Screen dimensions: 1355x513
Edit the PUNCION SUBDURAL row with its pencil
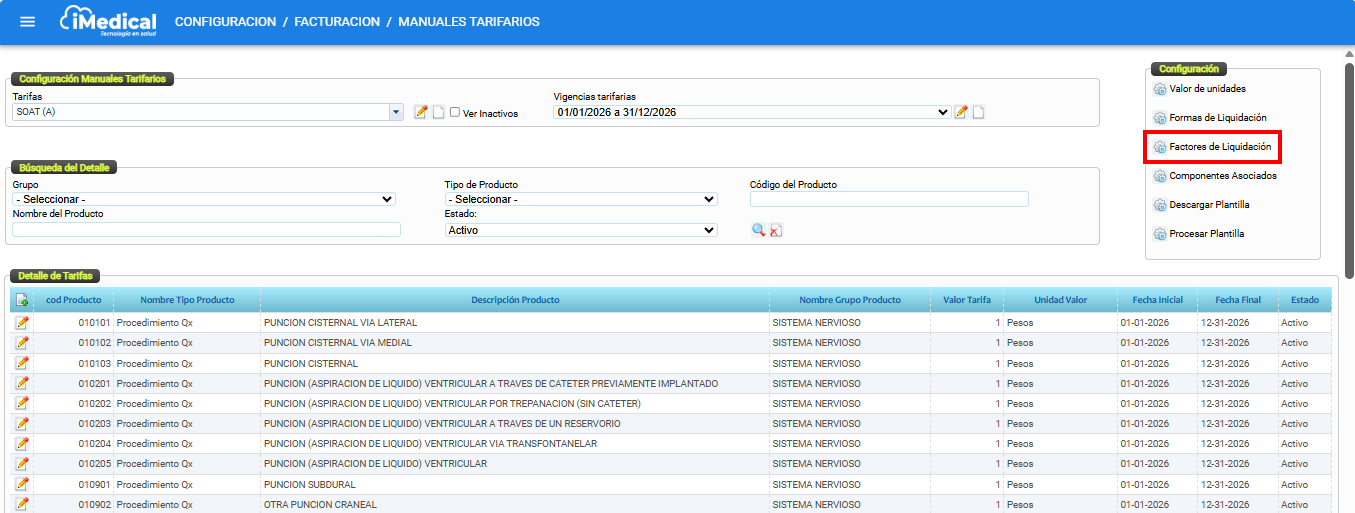click(x=22, y=484)
